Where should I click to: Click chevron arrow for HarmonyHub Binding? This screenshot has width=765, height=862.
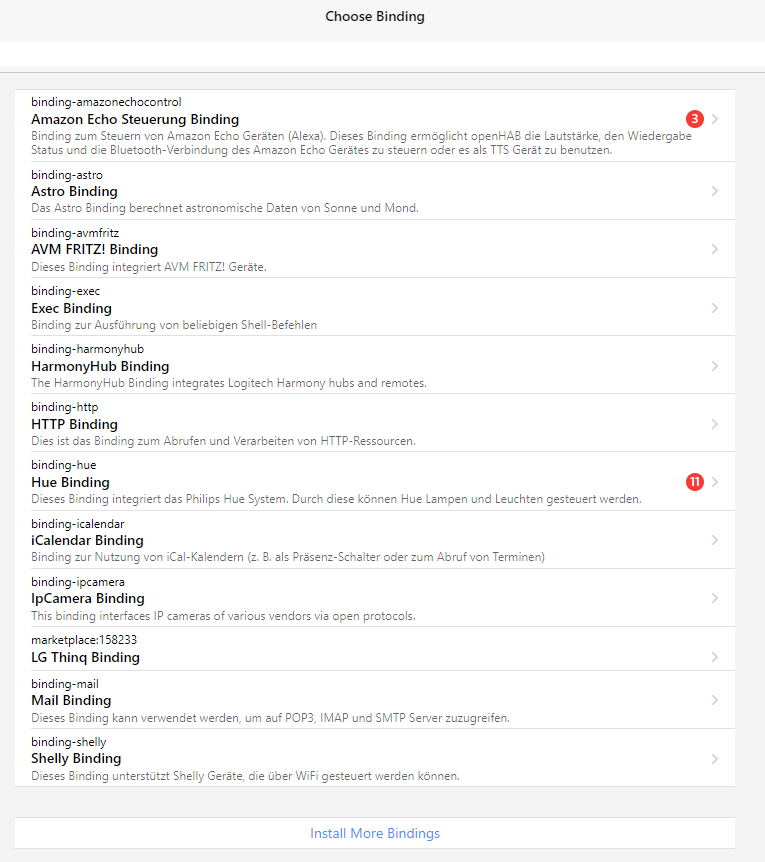(x=715, y=366)
